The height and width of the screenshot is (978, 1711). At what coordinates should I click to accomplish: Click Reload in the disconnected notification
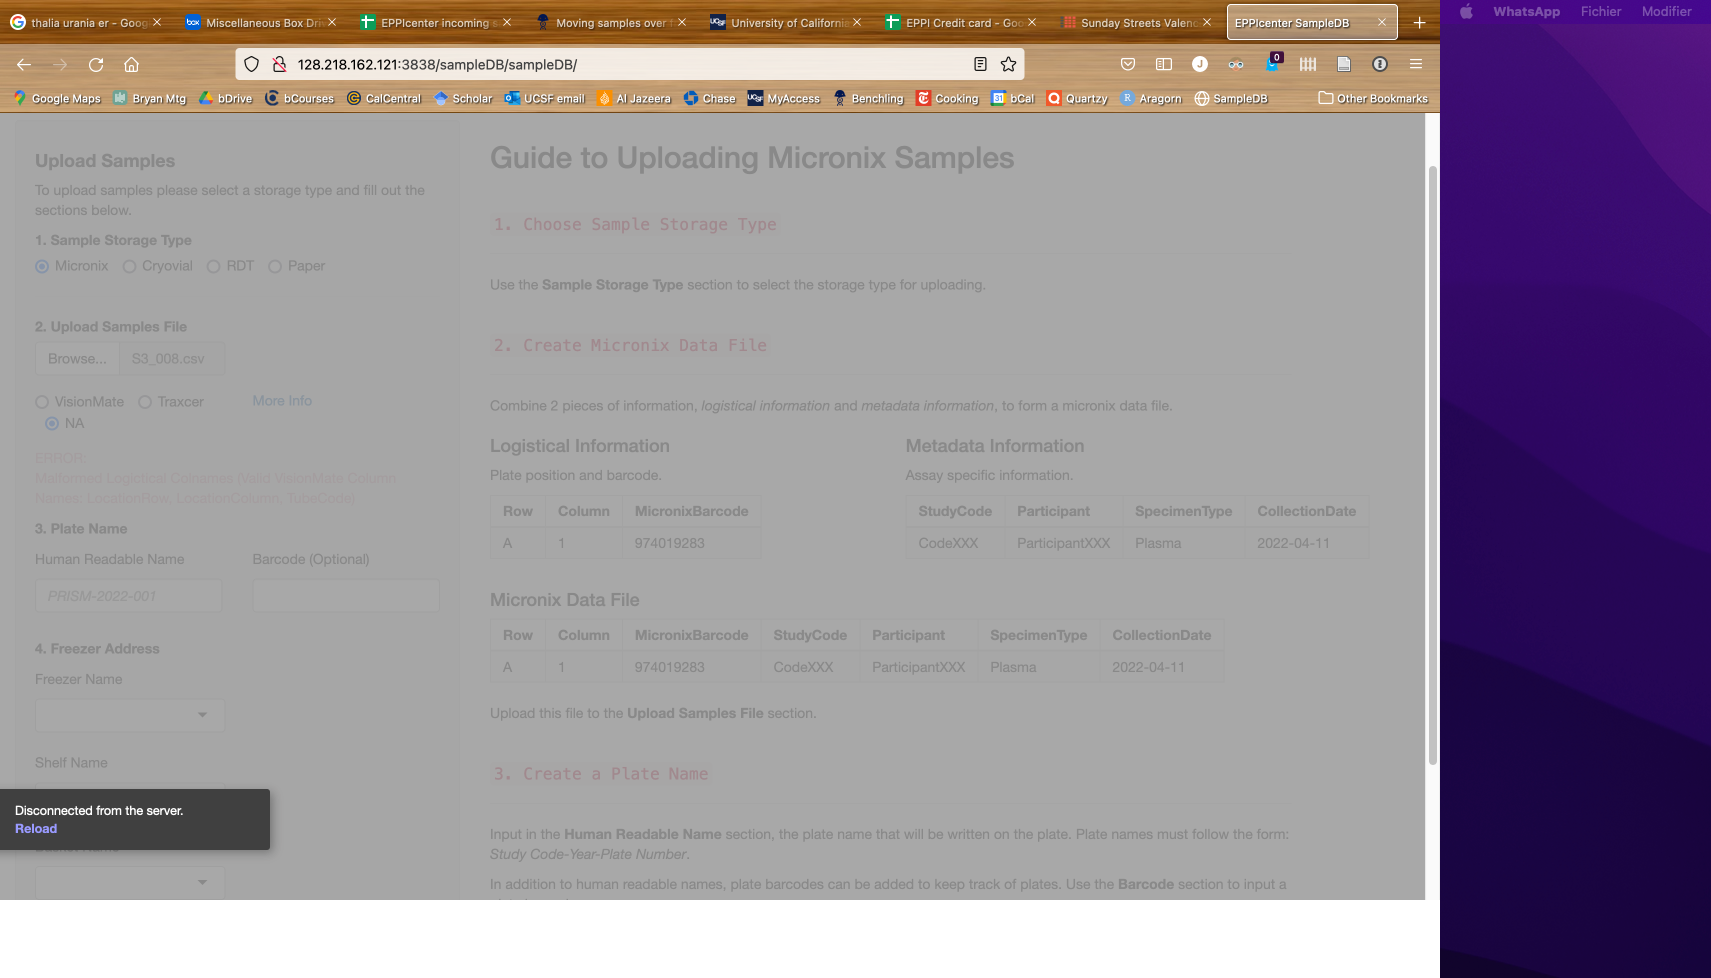tap(36, 828)
